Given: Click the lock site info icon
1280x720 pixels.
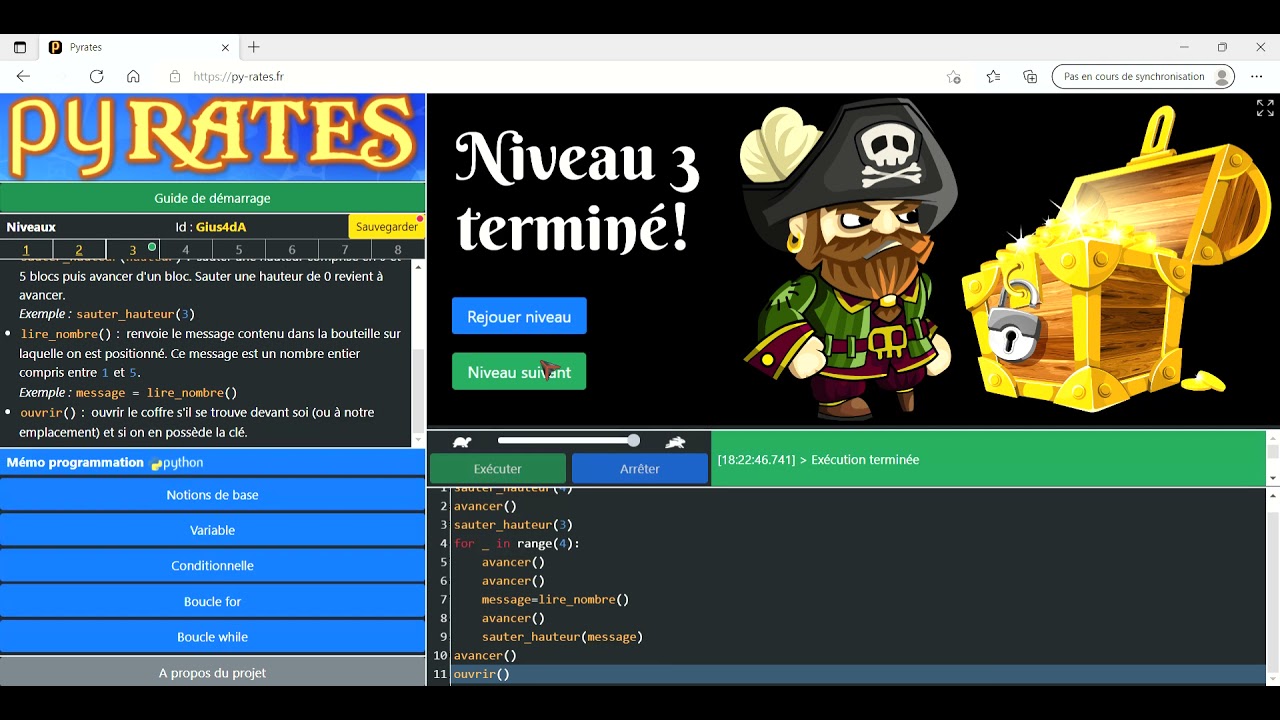Looking at the screenshot, I should 175,76.
